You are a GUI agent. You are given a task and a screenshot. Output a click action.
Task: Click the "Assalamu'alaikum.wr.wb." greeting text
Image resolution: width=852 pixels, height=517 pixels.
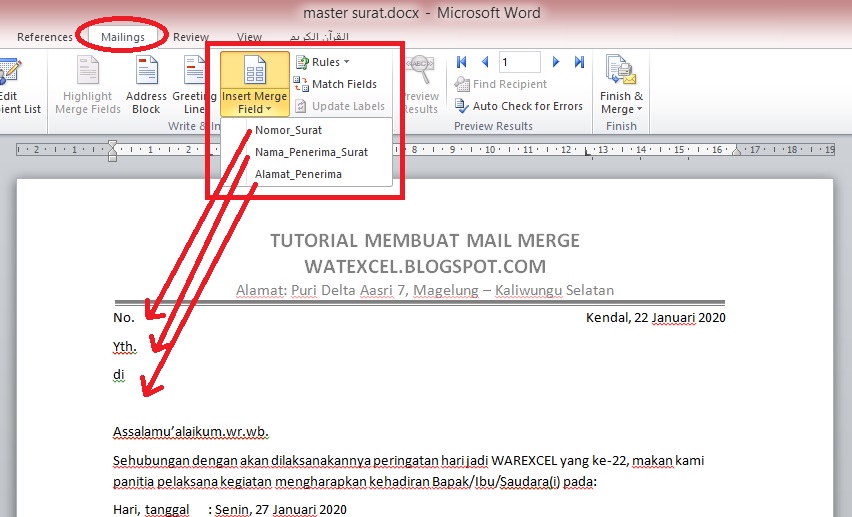coord(191,432)
